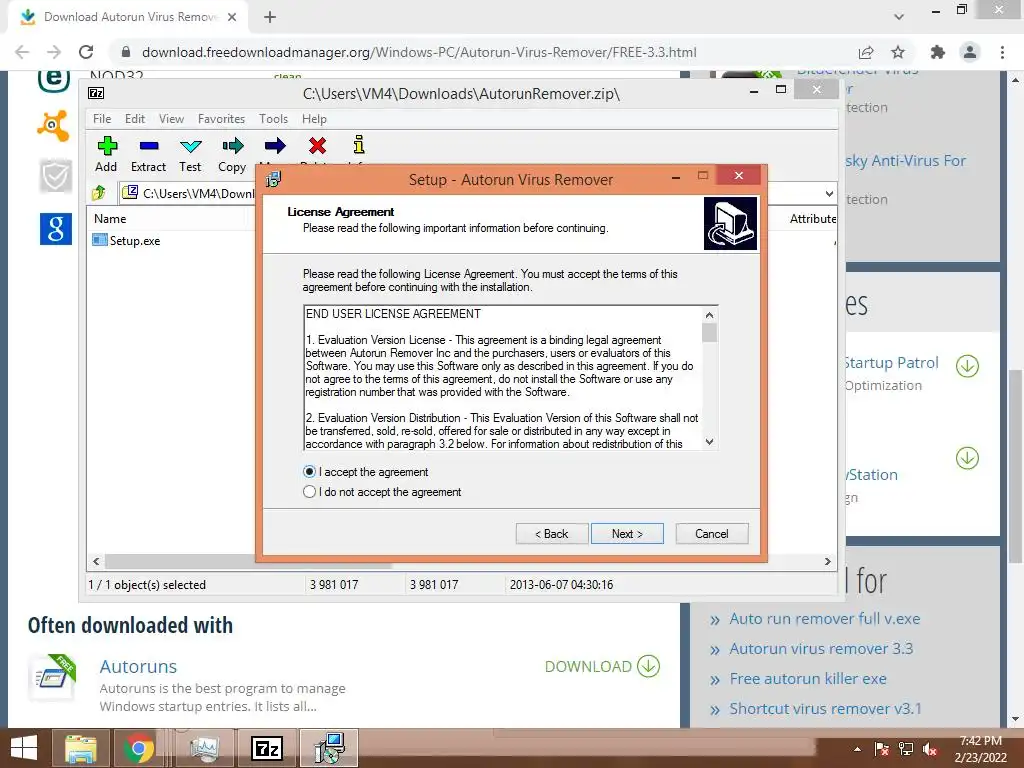Click the Move arrow icon in 7-Zip
1024x768 pixels.
coord(275,145)
